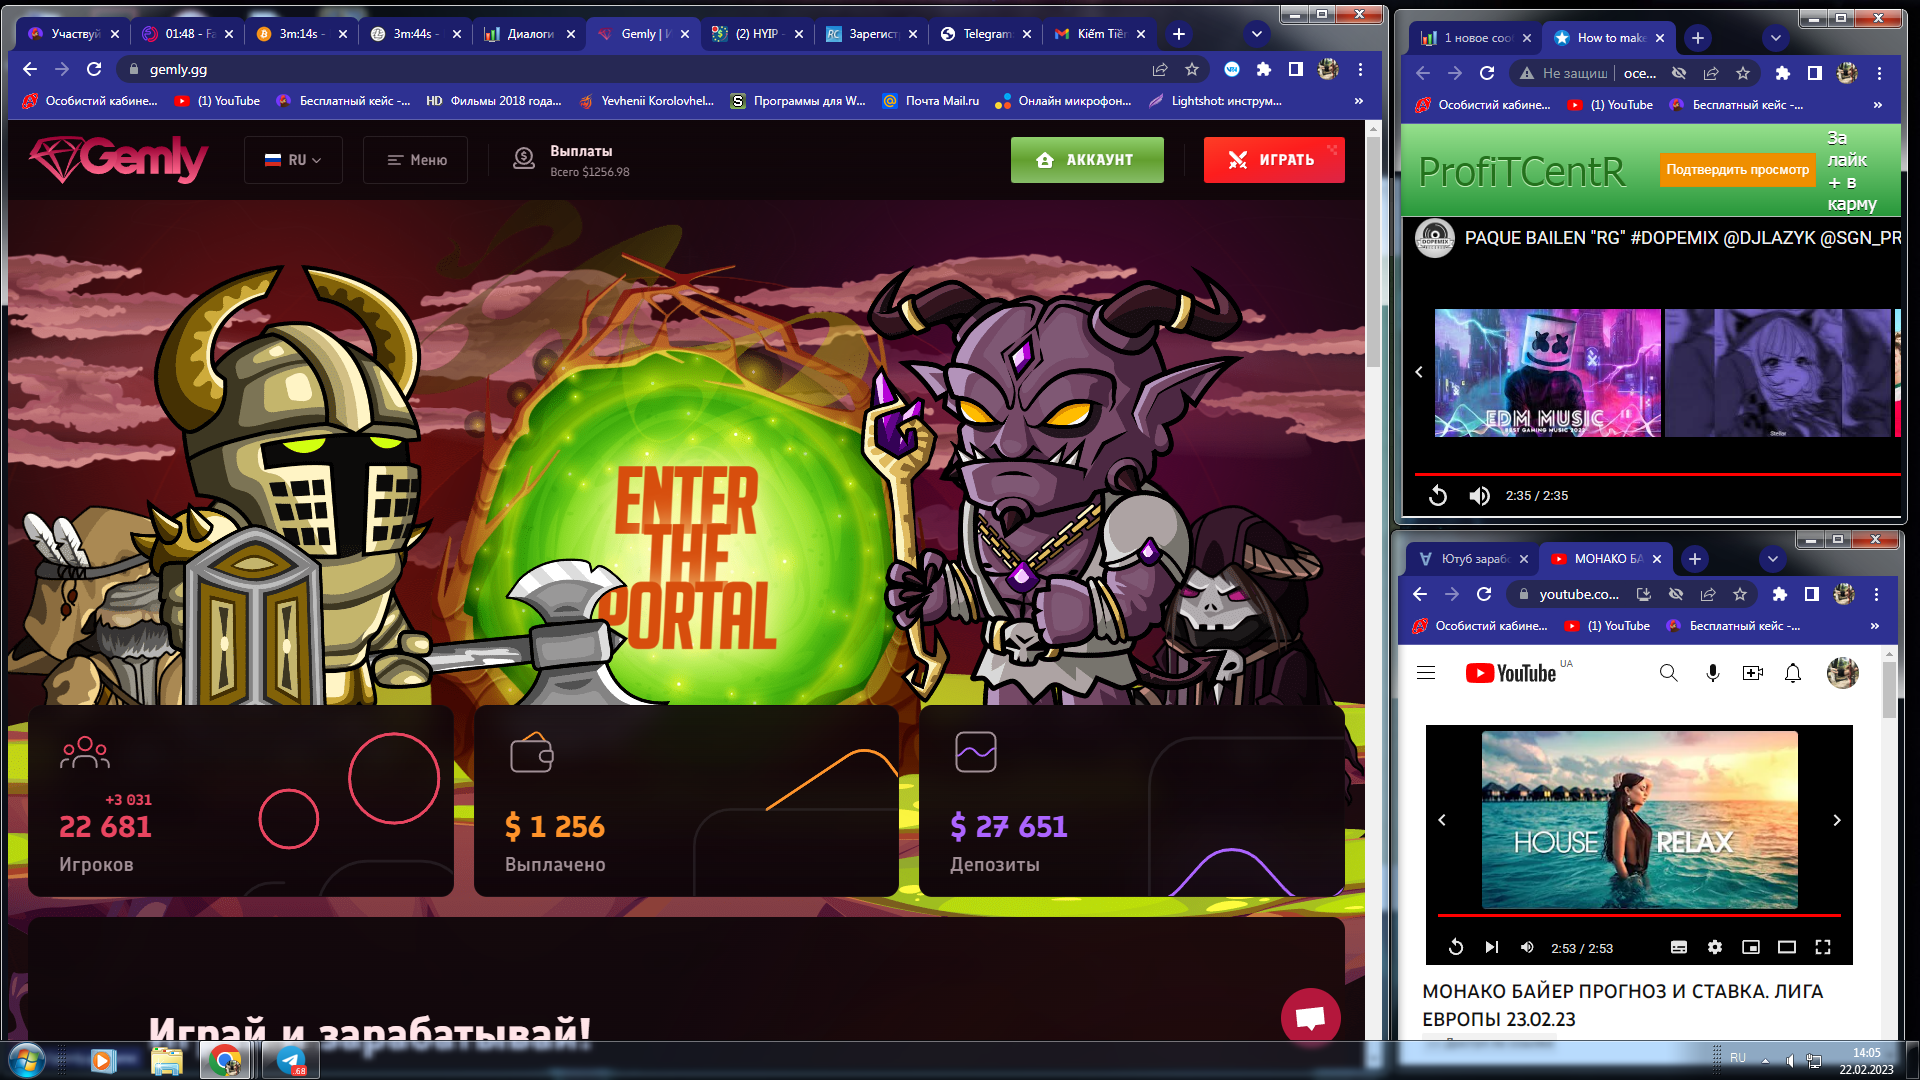Toggle subtitles on the YouTube player
This screenshot has width=1920, height=1080.
[1678, 947]
